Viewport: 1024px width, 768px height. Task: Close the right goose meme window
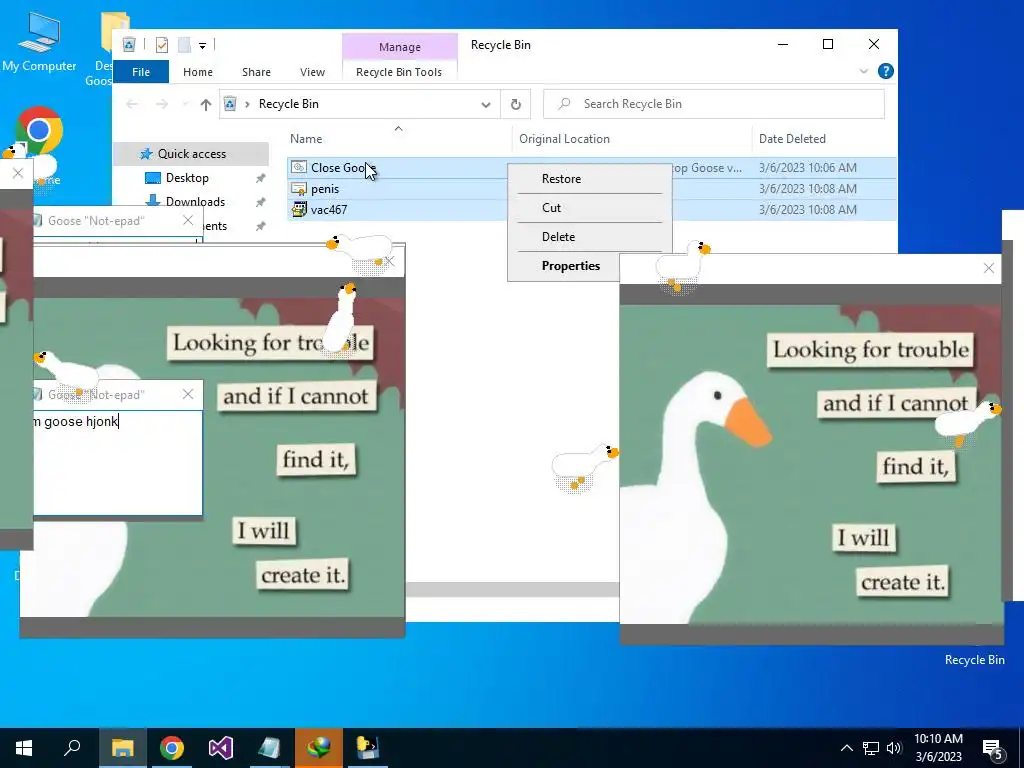click(989, 268)
